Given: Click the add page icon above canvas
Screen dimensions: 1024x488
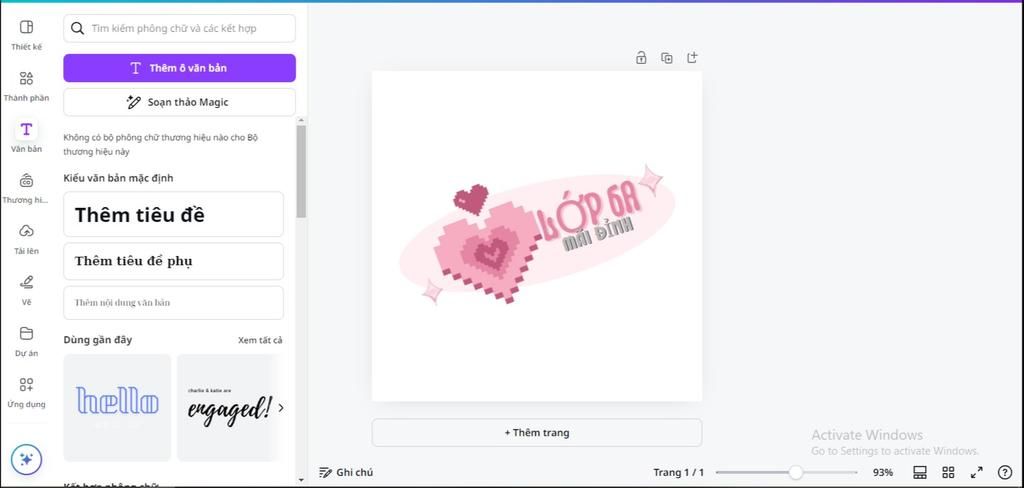Looking at the screenshot, I should [692, 58].
